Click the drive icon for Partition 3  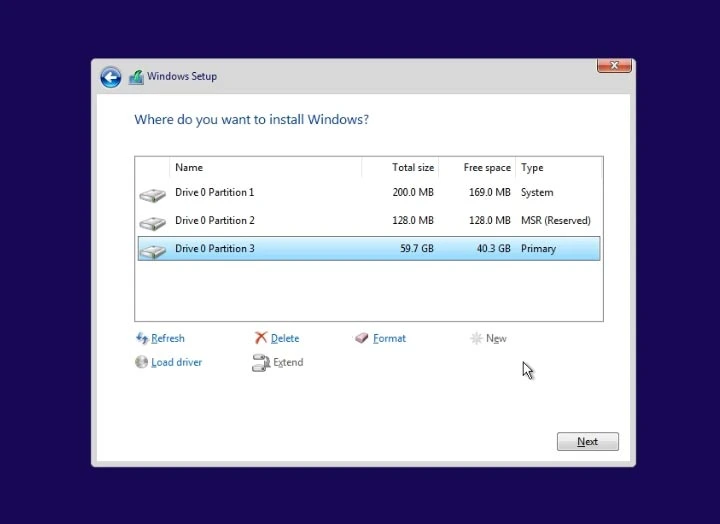152,251
